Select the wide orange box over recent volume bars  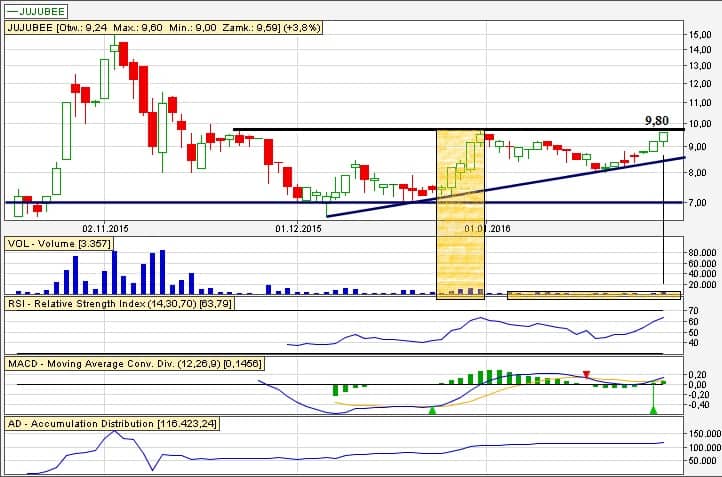click(593, 293)
